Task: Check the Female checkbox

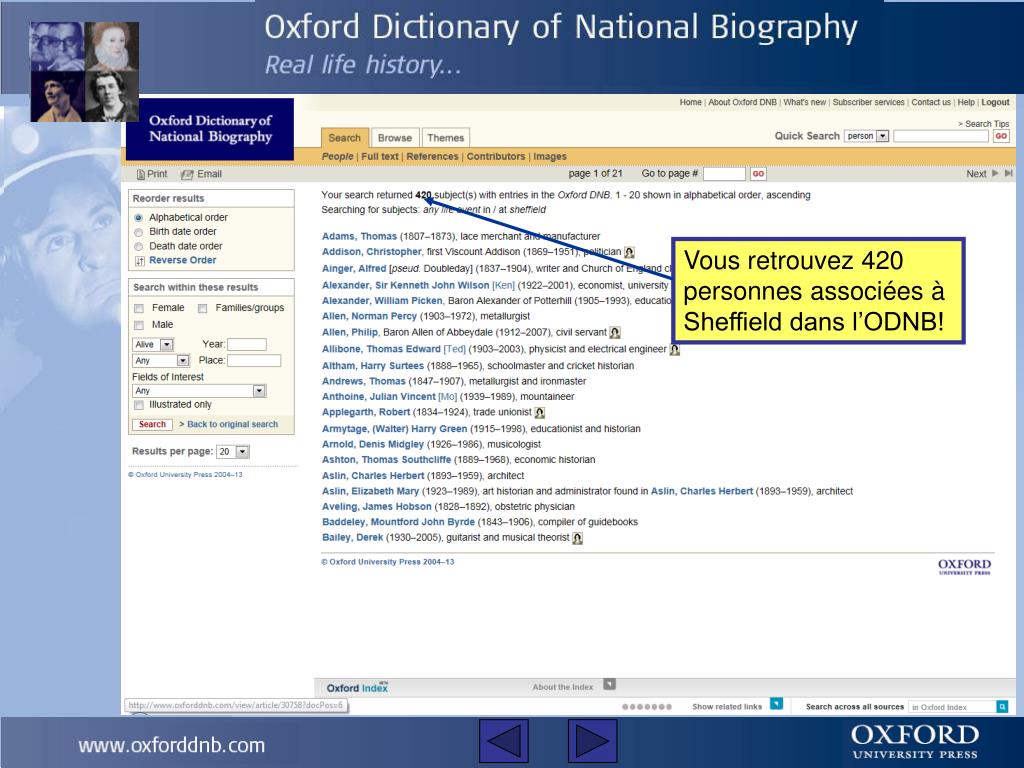Action: tap(139, 308)
